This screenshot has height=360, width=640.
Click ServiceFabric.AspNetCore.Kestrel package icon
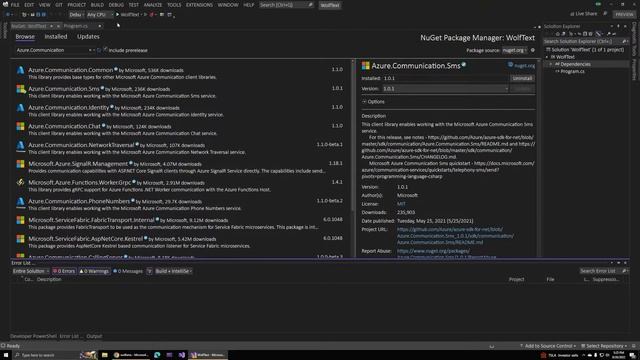coord(20,239)
